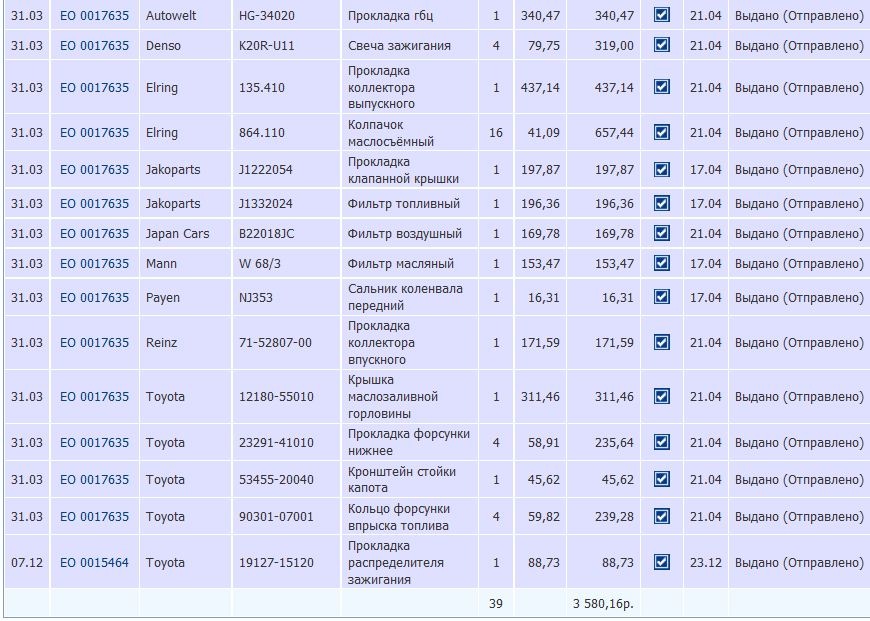870x621 pixels.
Task: Click description Прокладка гбц
Action: (x=391, y=16)
